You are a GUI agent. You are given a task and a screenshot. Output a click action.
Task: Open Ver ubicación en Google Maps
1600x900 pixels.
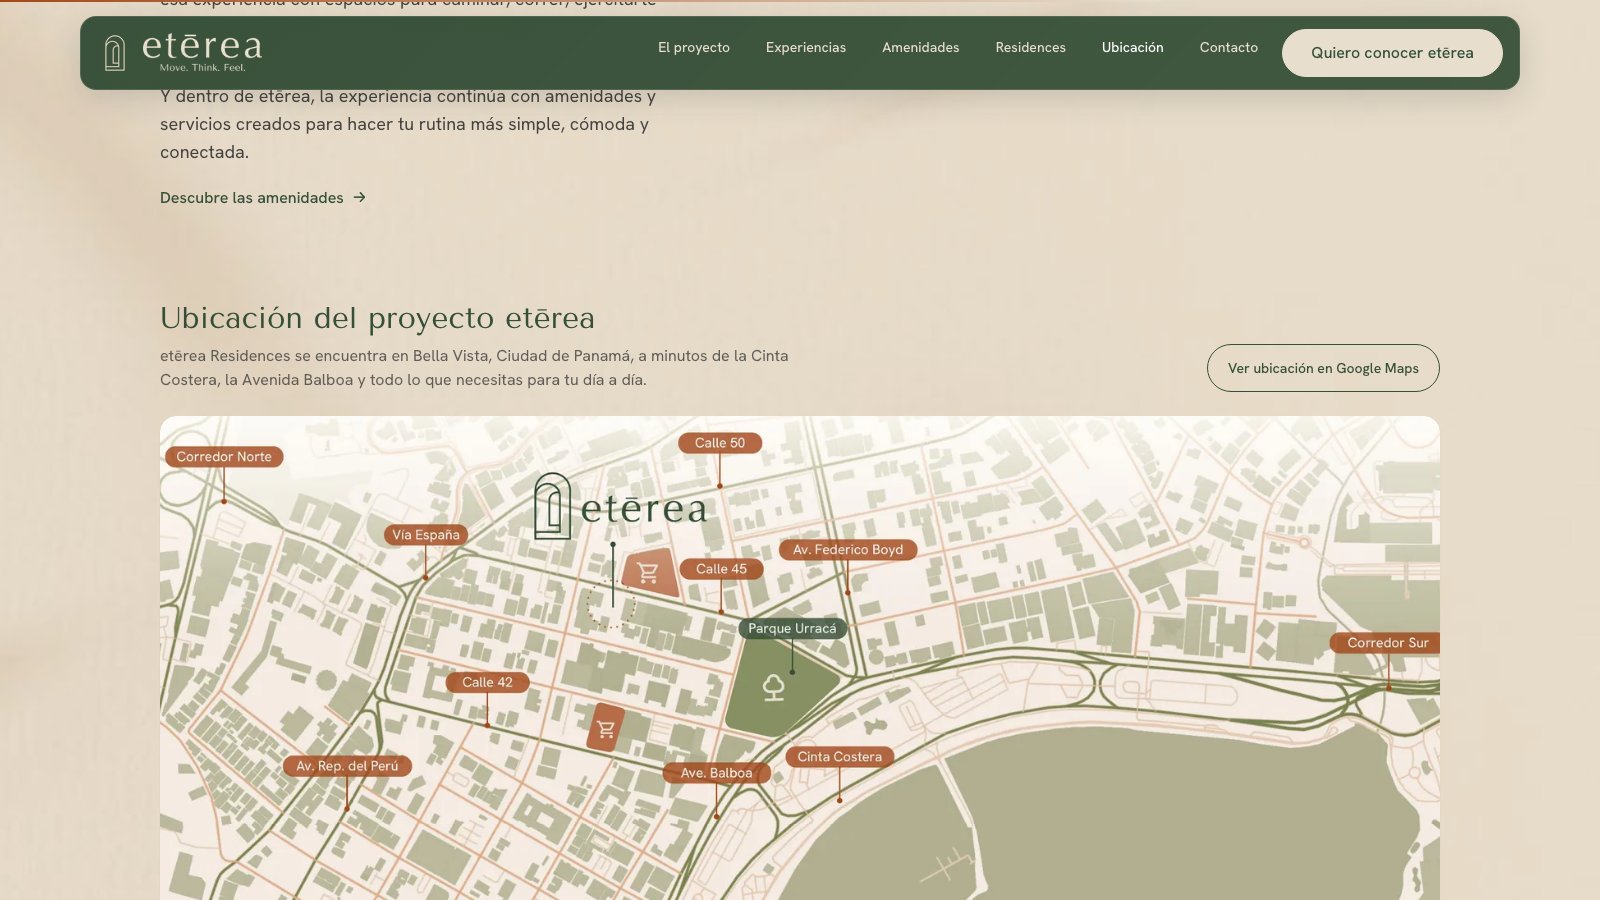(x=1323, y=368)
